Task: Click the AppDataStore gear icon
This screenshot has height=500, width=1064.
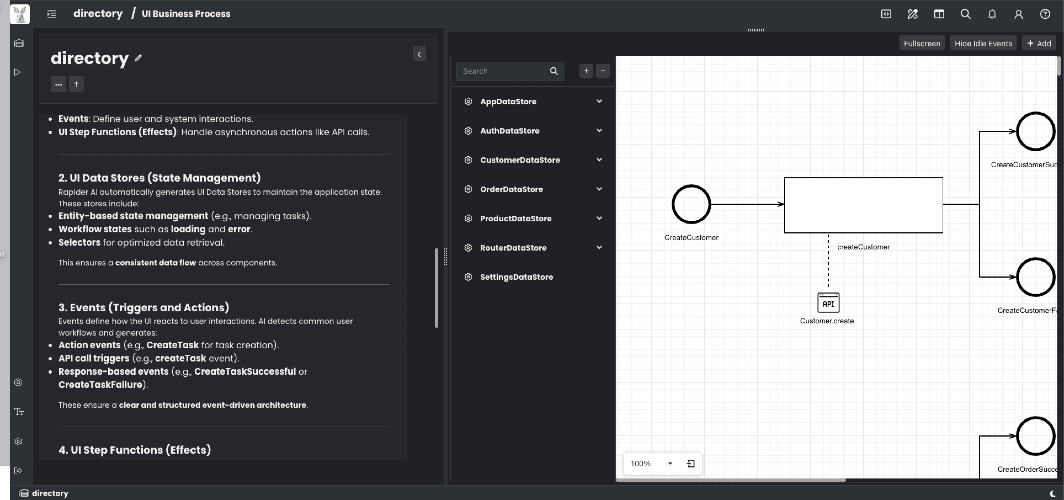Action: click(x=468, y=102)
